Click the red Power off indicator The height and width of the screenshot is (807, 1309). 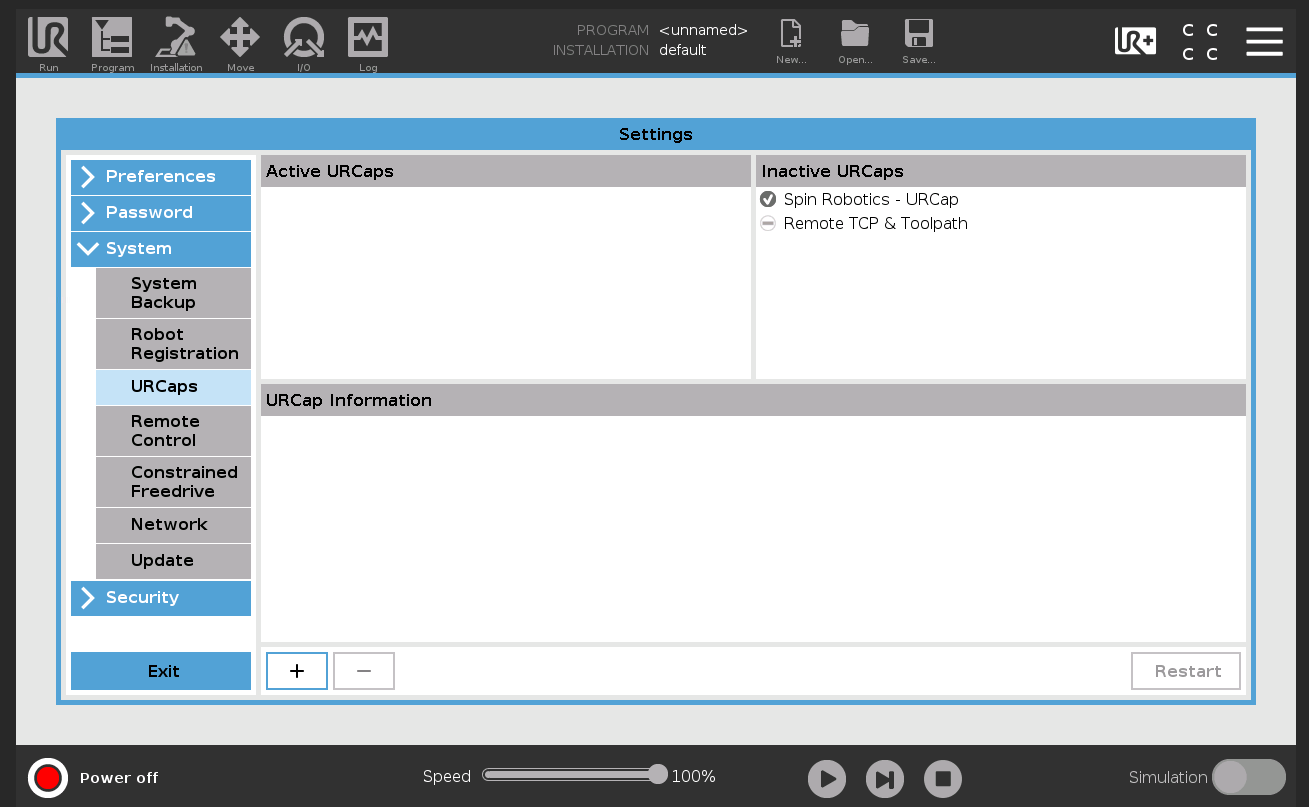click(x=48, y=777)
